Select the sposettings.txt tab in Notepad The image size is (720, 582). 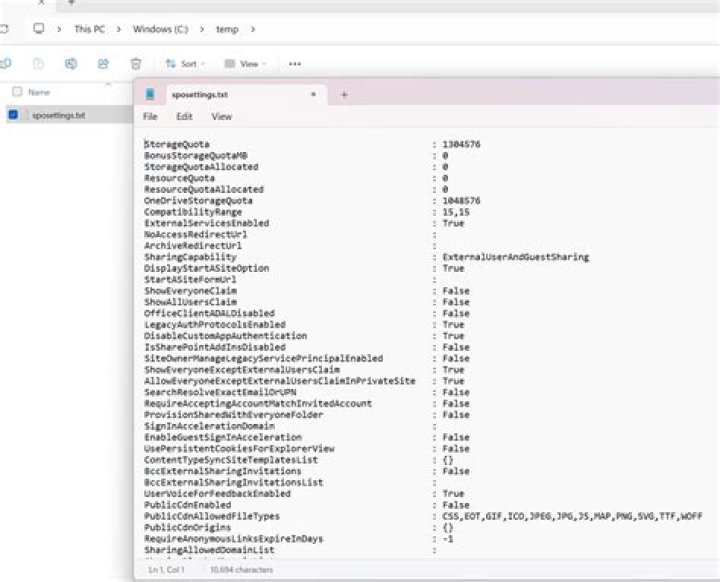coord(247,95)
